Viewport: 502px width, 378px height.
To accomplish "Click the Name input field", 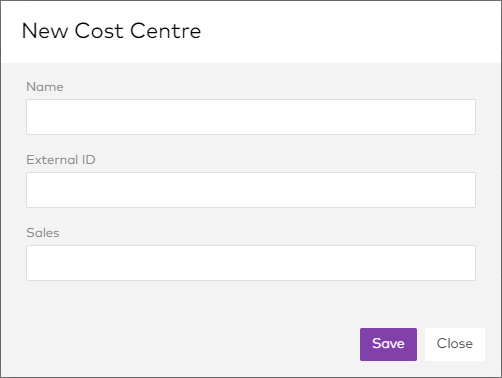I will pyautogui.click(x=251, y=117).
